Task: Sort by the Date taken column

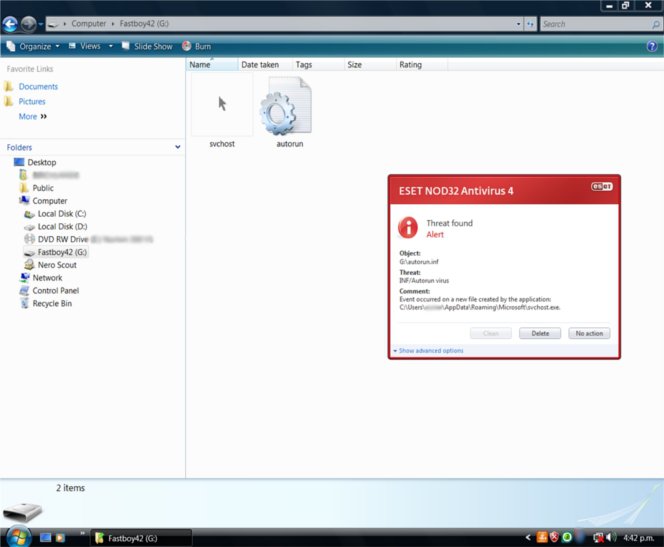Action: point(265,65)
